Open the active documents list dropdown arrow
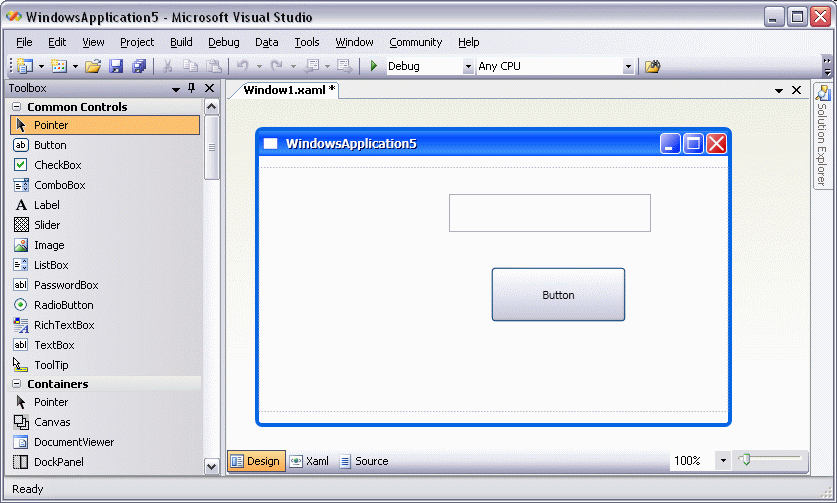 point(779,90)
